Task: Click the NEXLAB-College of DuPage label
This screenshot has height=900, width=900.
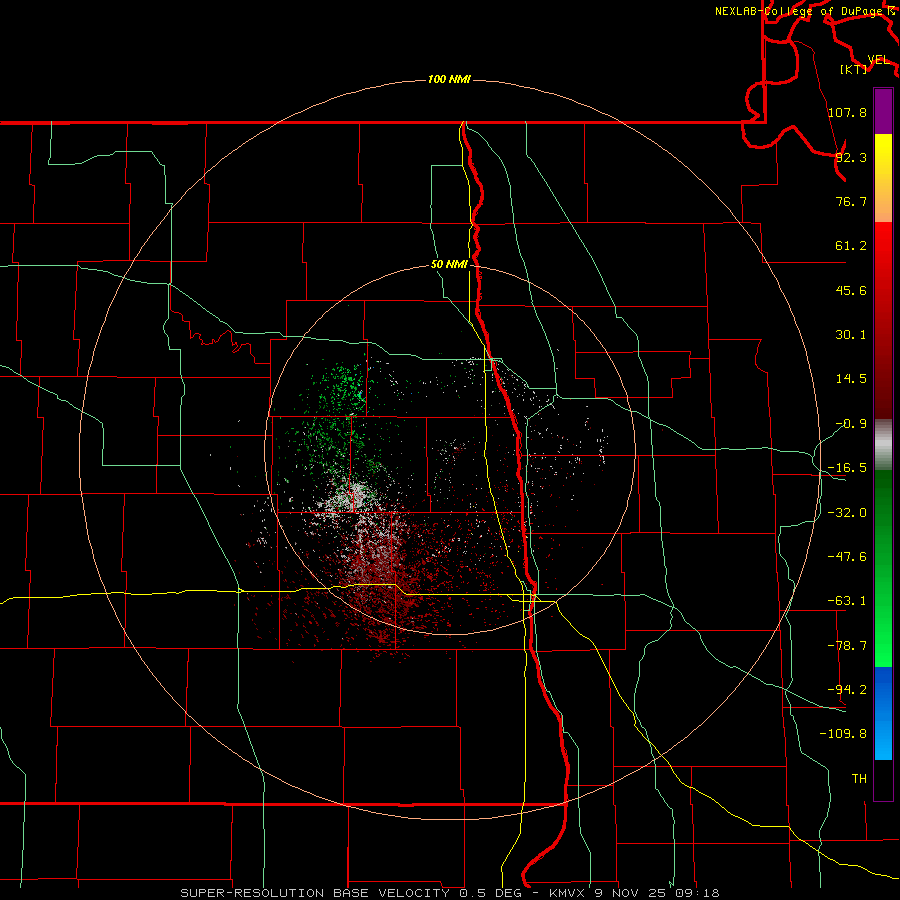Action: click(798, 11)
